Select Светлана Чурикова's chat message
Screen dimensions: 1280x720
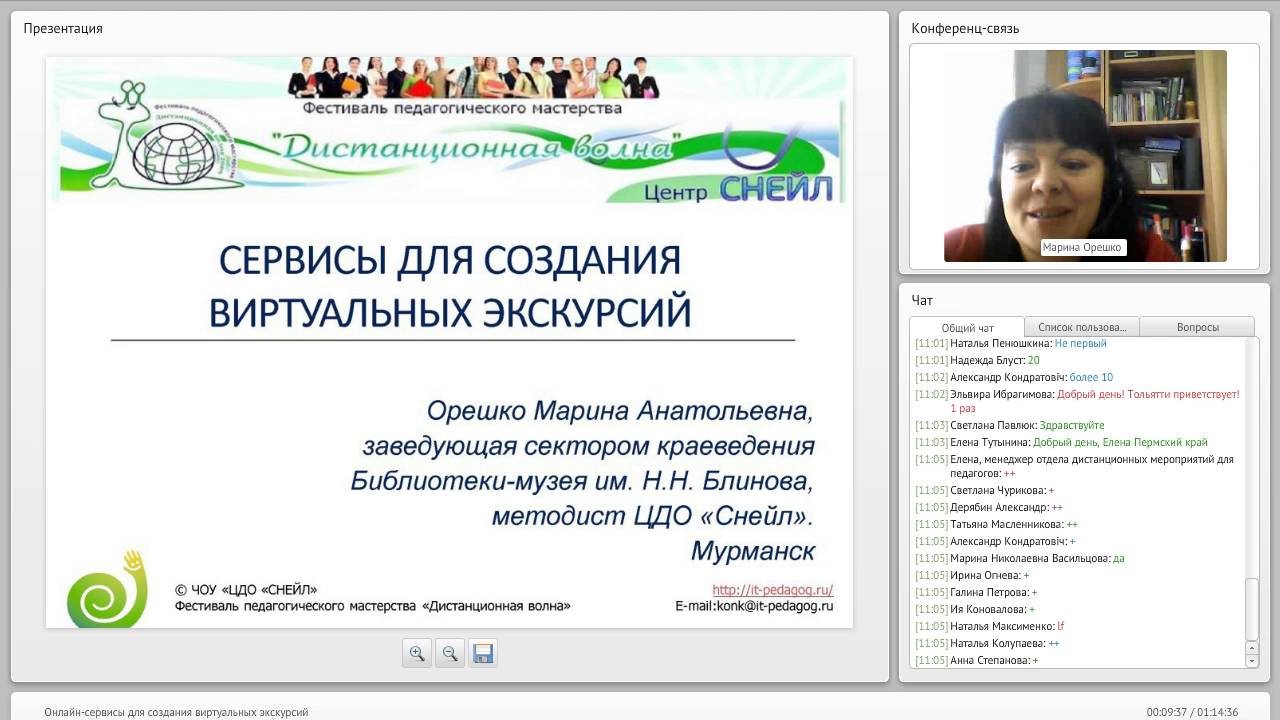[x=984, y=490]
